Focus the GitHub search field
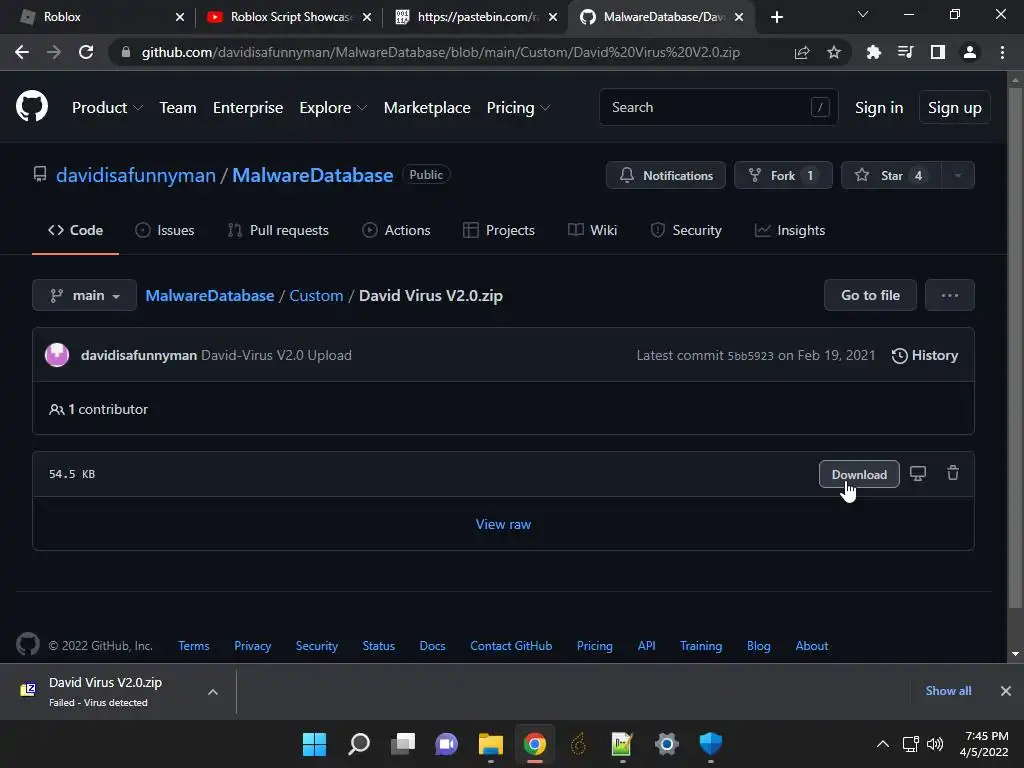1024x768 pixels. tap(718, 107)
